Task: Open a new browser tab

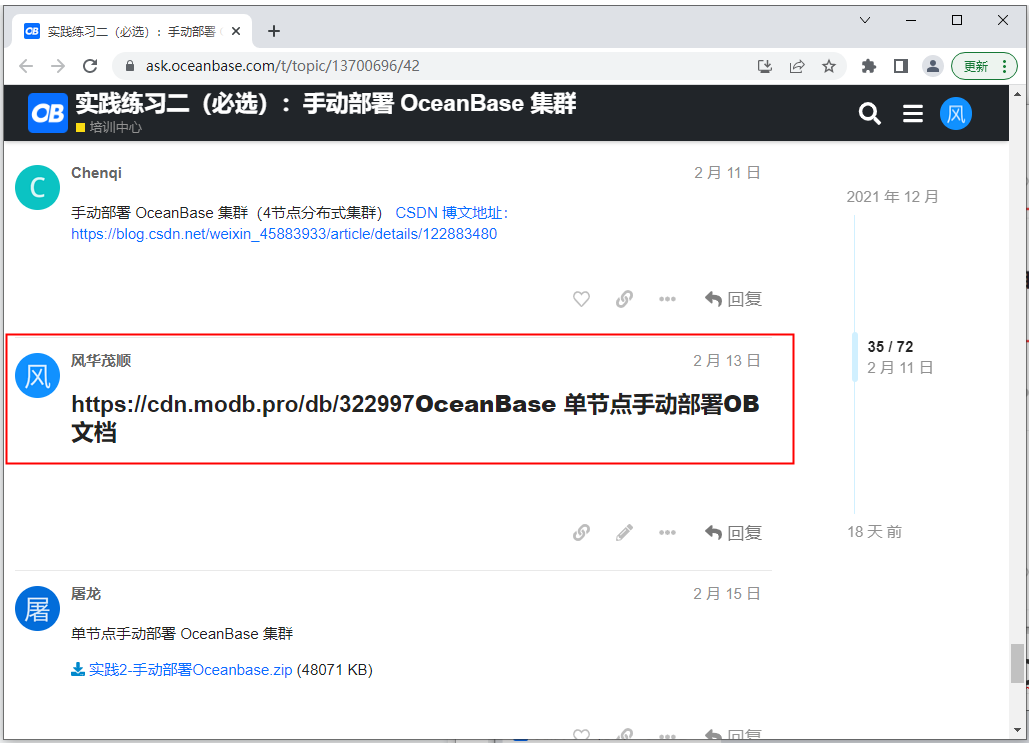Action: tap(274, 31)
